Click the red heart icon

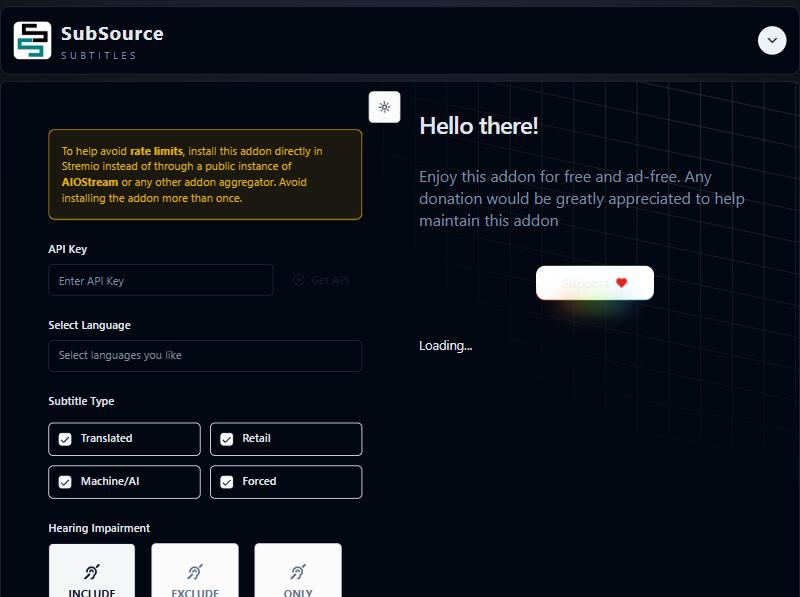click(621, 283)
